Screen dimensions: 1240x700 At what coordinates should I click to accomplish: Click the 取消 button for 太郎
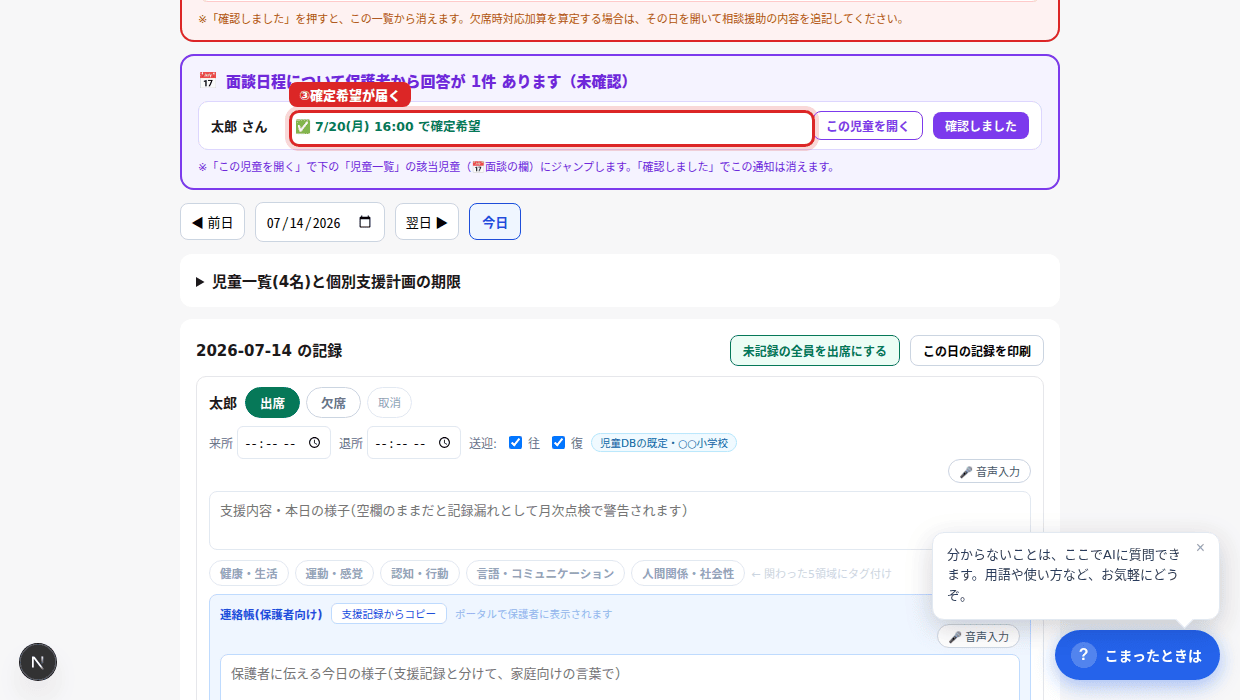click(389, 403)
